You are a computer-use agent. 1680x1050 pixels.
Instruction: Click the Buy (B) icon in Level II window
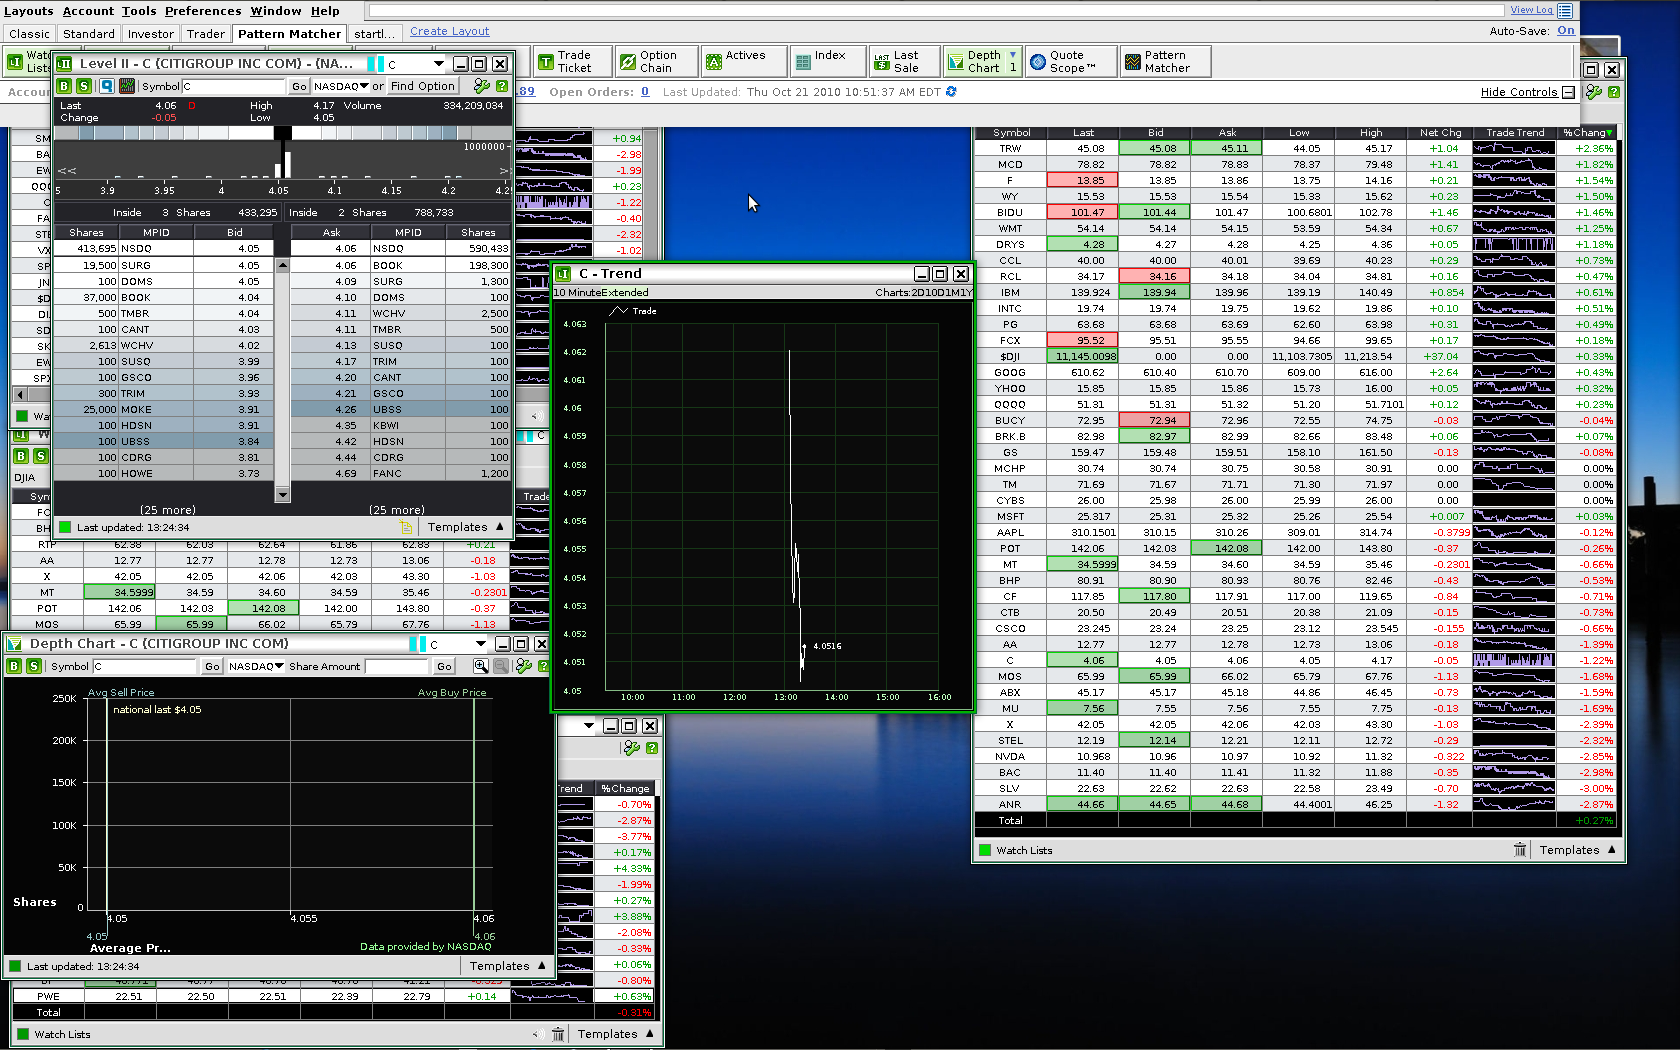[x=64, y=86]
